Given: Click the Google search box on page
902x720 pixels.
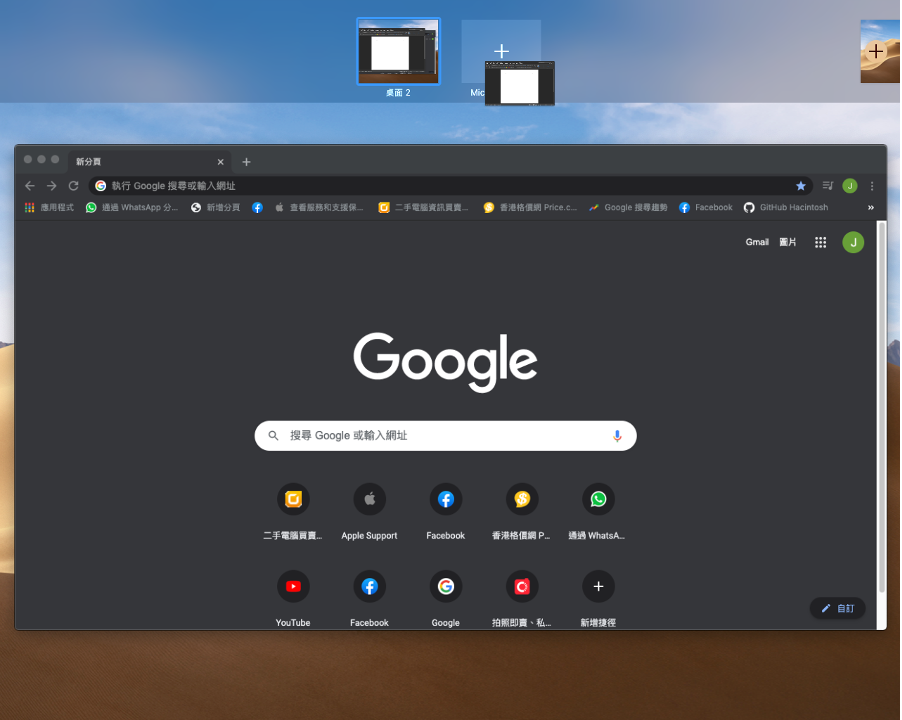Looking at the screenshot, I should pyautogui.click(x=445, y=436).
